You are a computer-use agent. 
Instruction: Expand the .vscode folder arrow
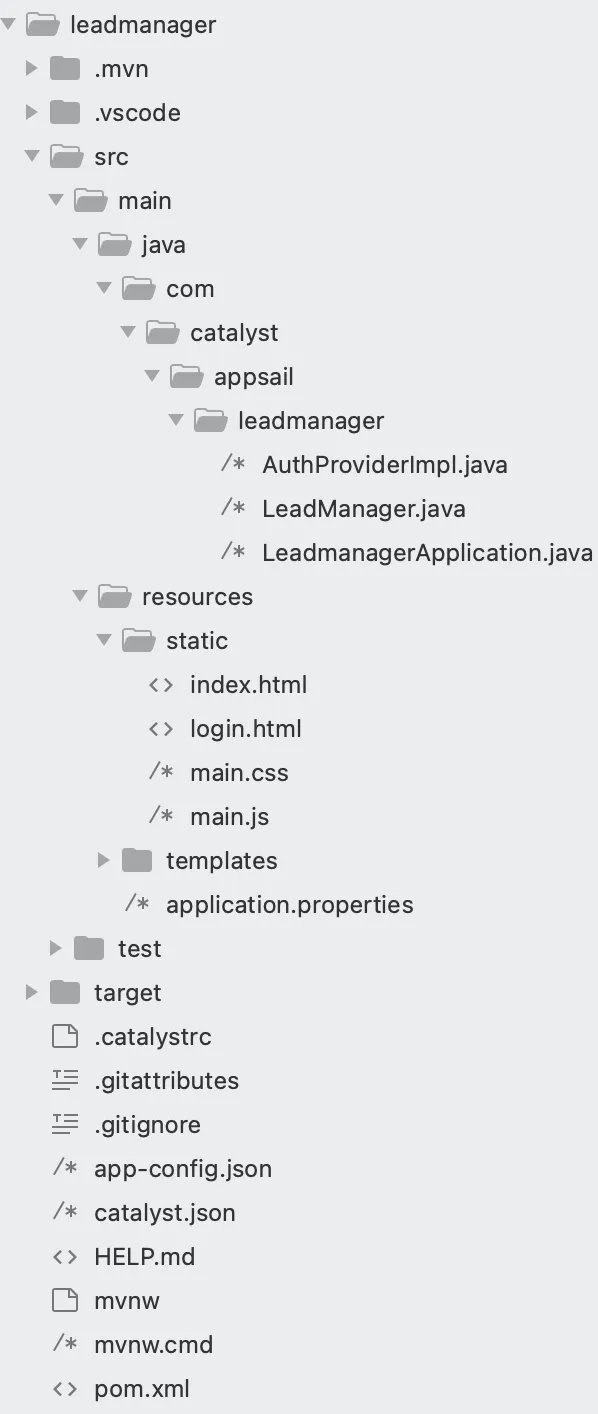point(31,112)
